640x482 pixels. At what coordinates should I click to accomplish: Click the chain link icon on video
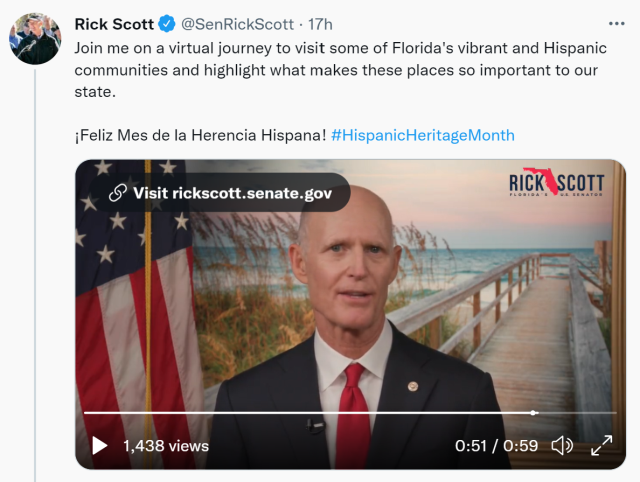coord(118,193)
